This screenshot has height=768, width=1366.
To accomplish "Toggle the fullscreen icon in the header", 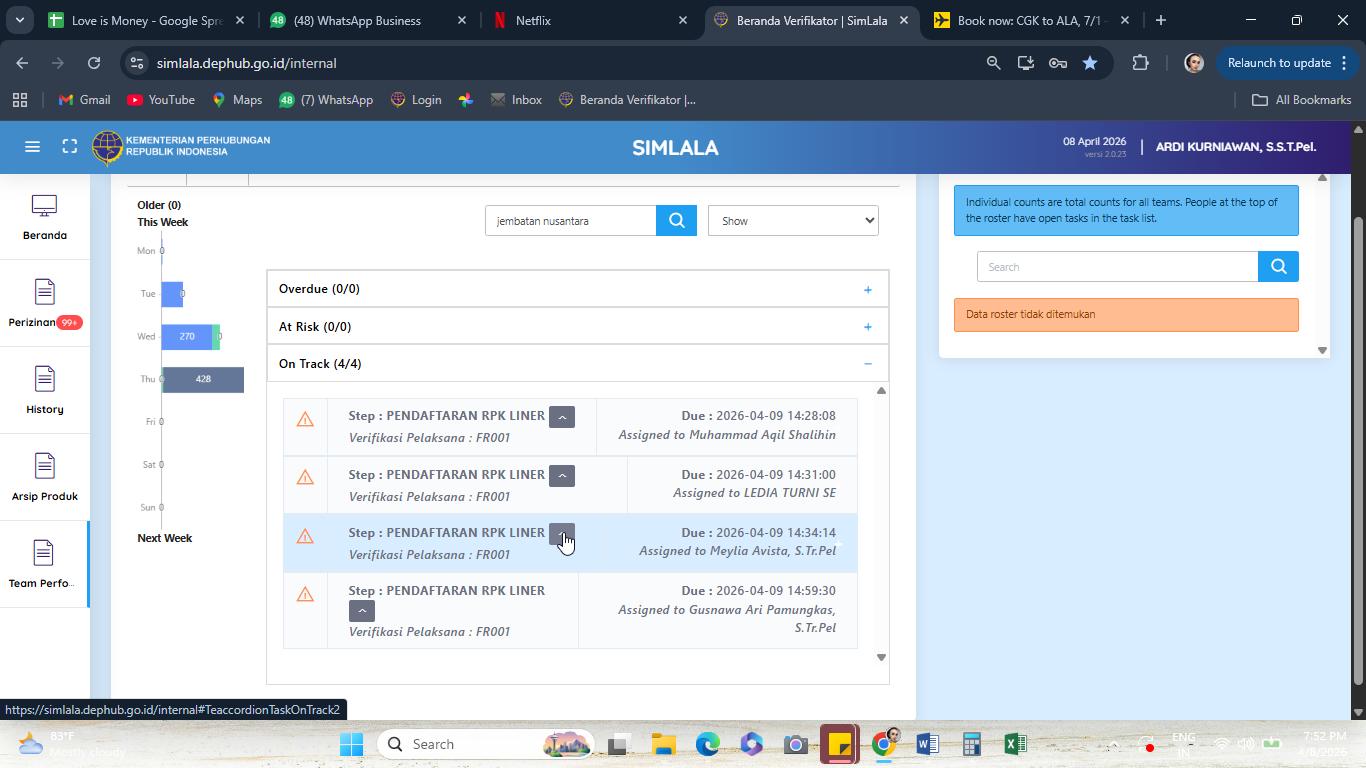I will pyautogui.click(x=69, y=147).
